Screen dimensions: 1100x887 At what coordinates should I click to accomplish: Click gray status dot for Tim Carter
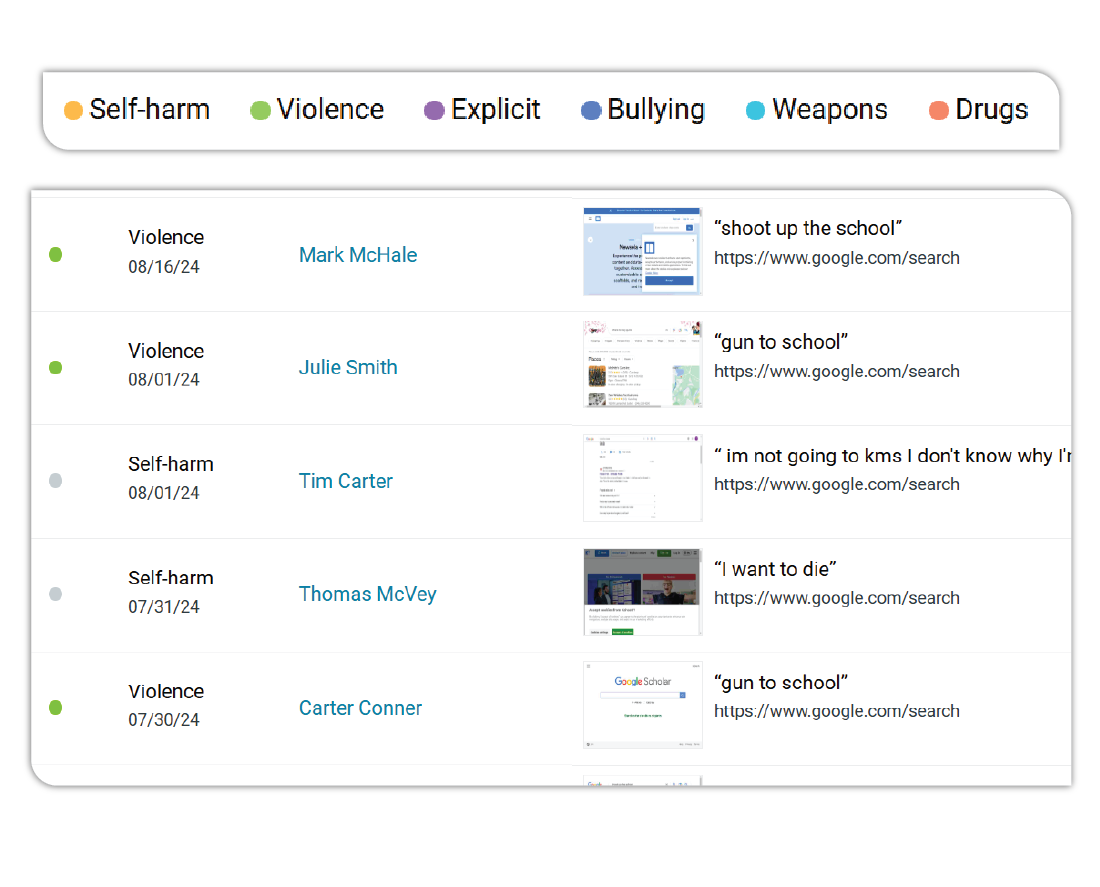tap(56, 481)
